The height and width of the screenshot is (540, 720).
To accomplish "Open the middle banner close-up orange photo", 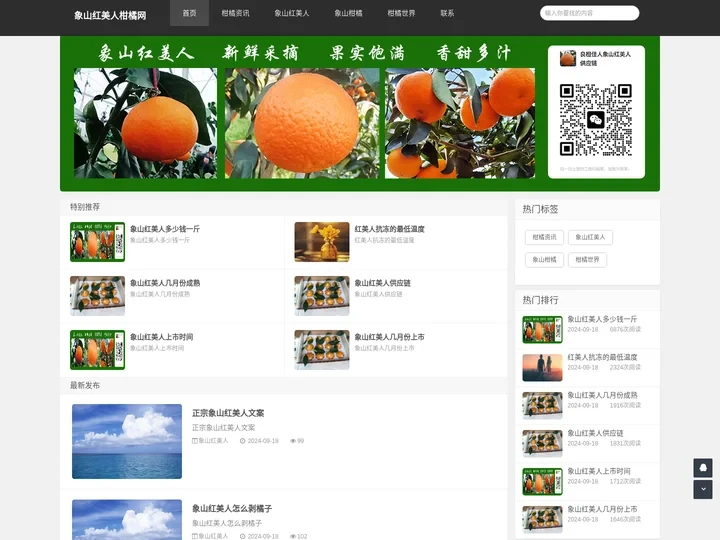I will (x=302, y=123).
